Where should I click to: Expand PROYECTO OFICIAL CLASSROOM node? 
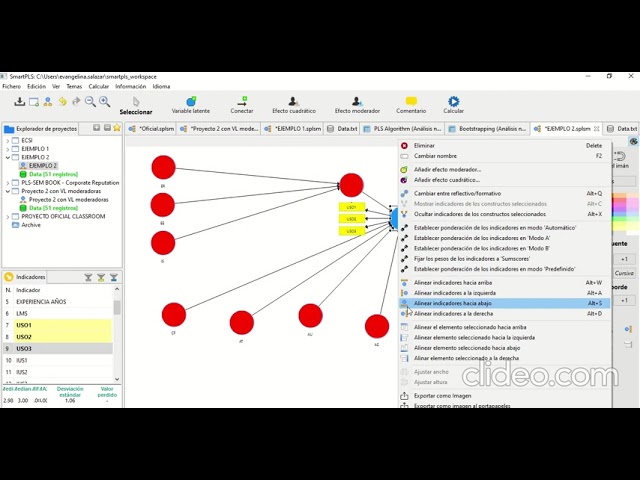click(x=7, y=217)
